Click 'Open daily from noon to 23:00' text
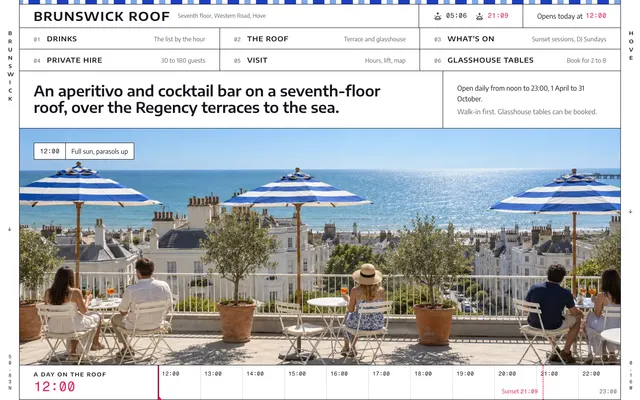 (520, 93)
